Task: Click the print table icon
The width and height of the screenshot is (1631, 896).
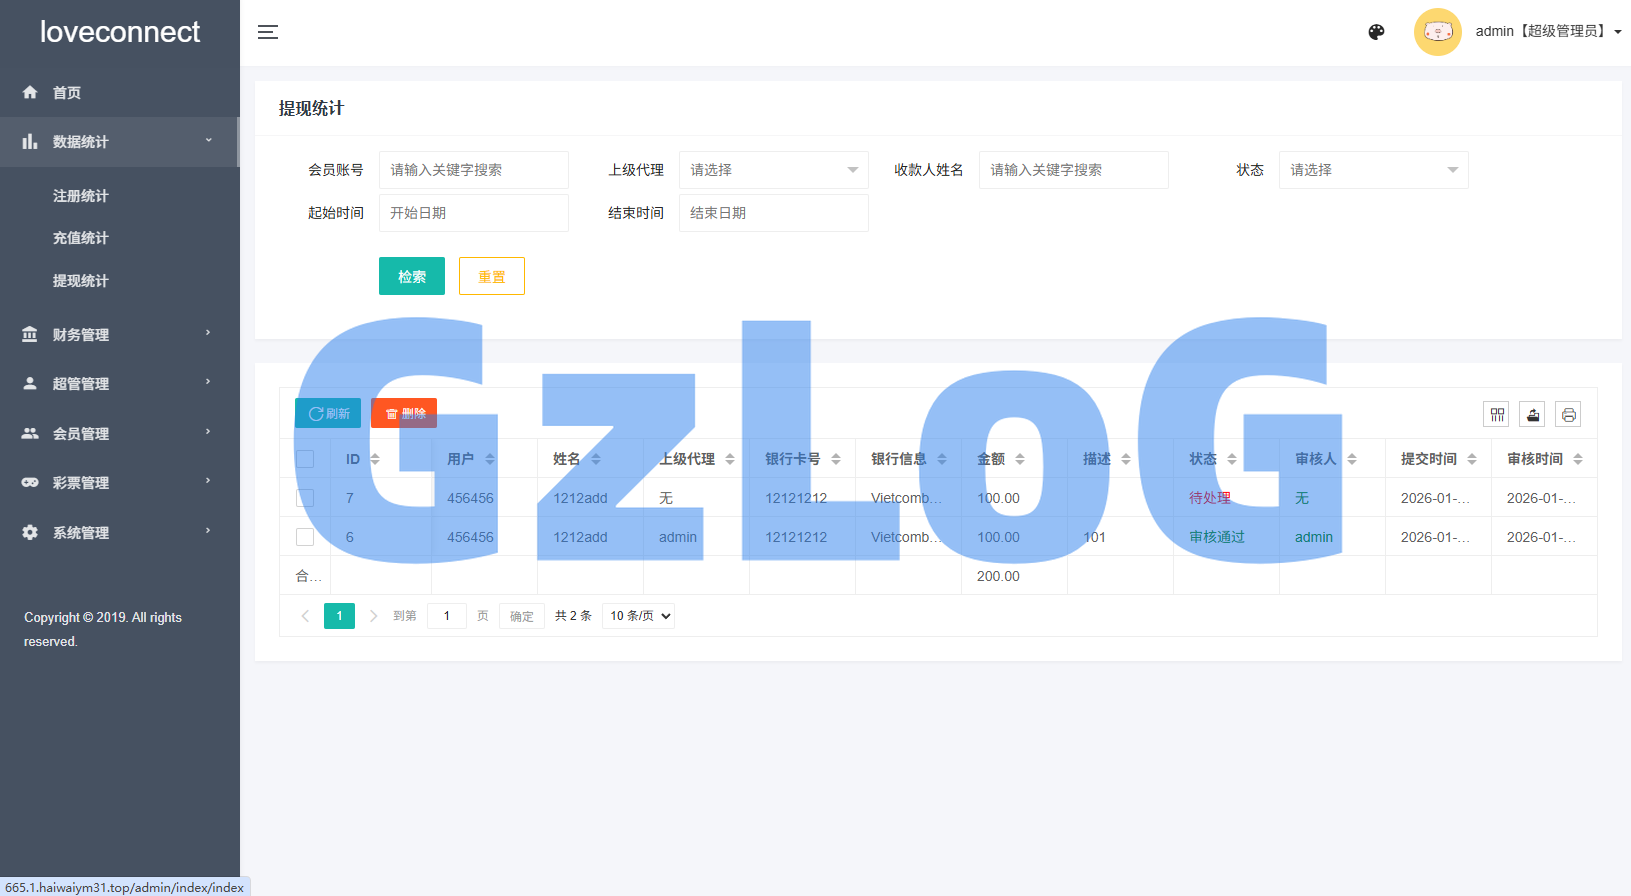Action: tap(1568, 414)
